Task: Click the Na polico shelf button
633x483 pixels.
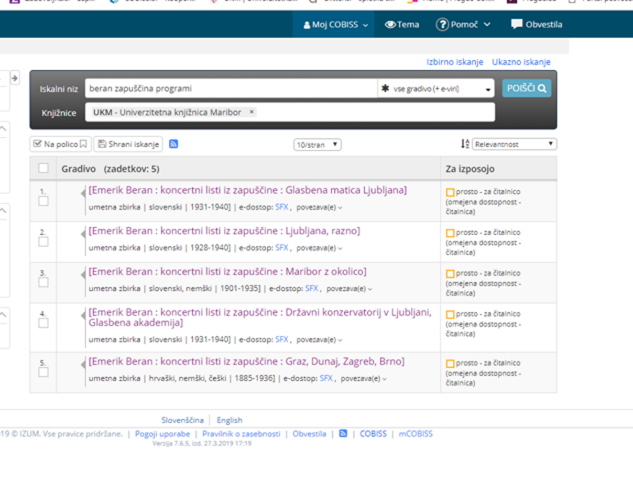Action: (59, 144)
